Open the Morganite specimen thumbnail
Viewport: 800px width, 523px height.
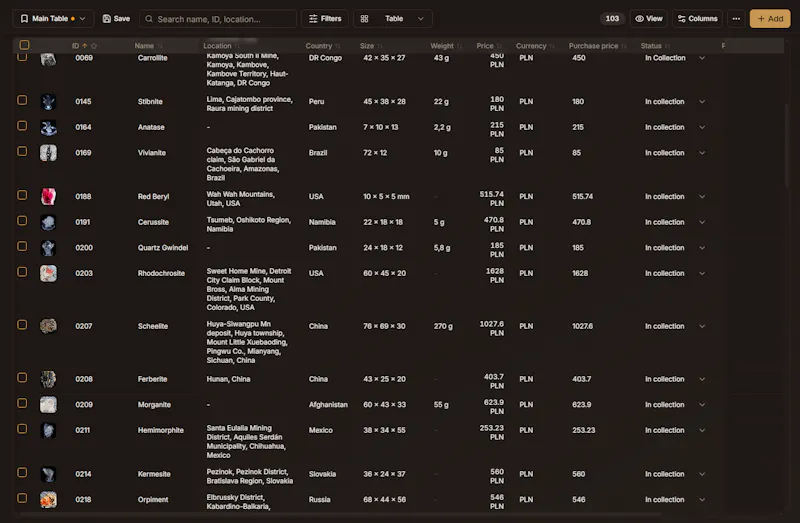click(48, 405)
